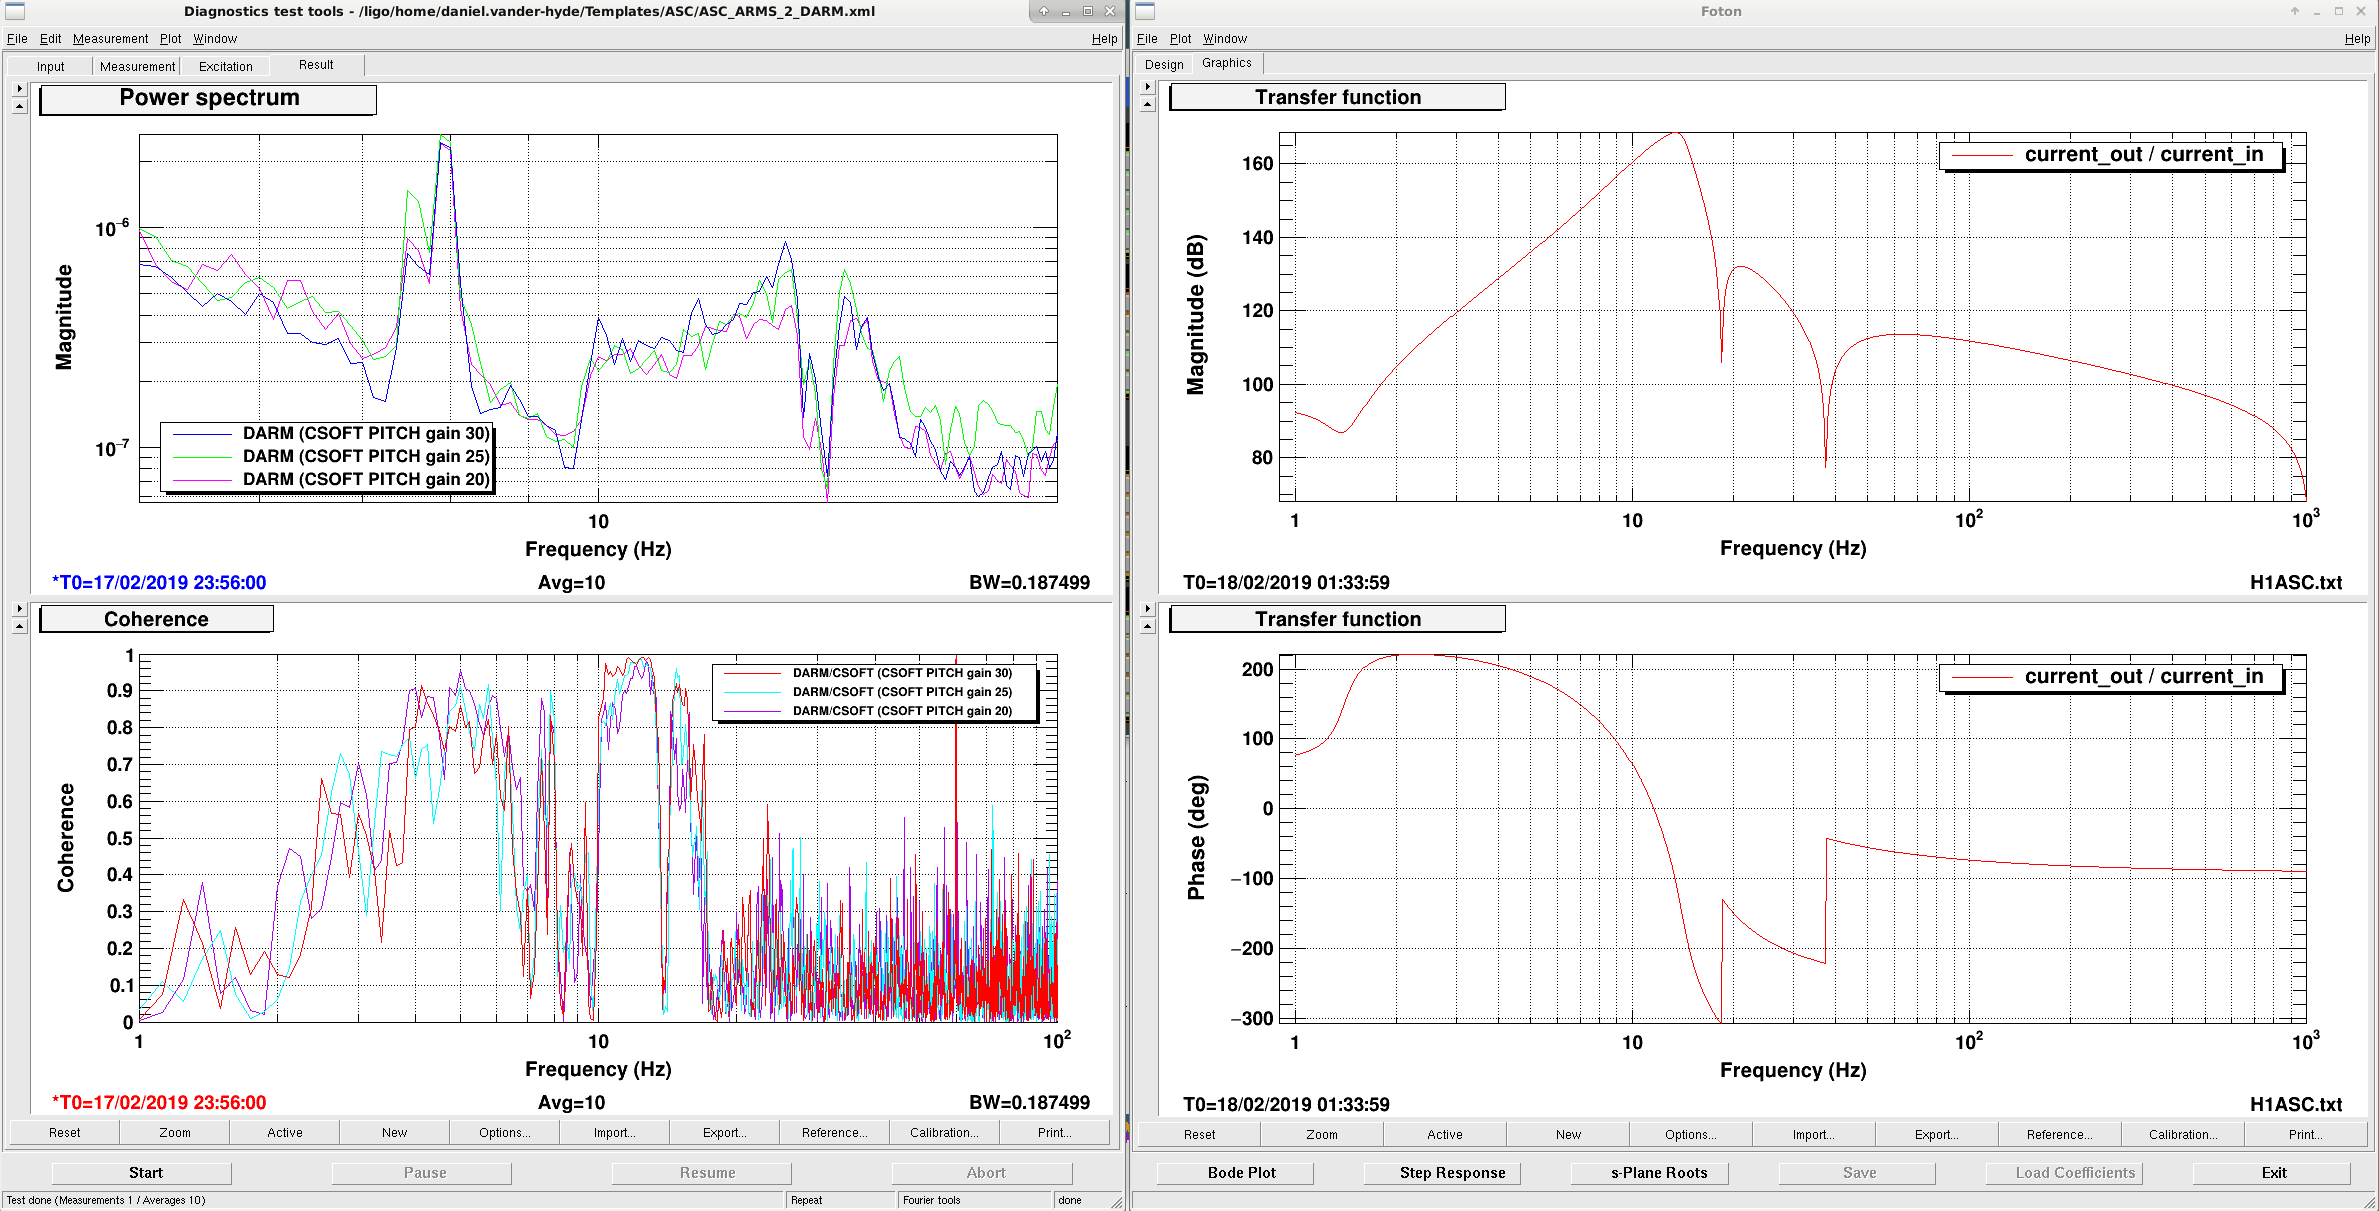Screen dimensions: 2379x1211
Task: Click the Bode Plot button
Action: coord(1241,1172)
